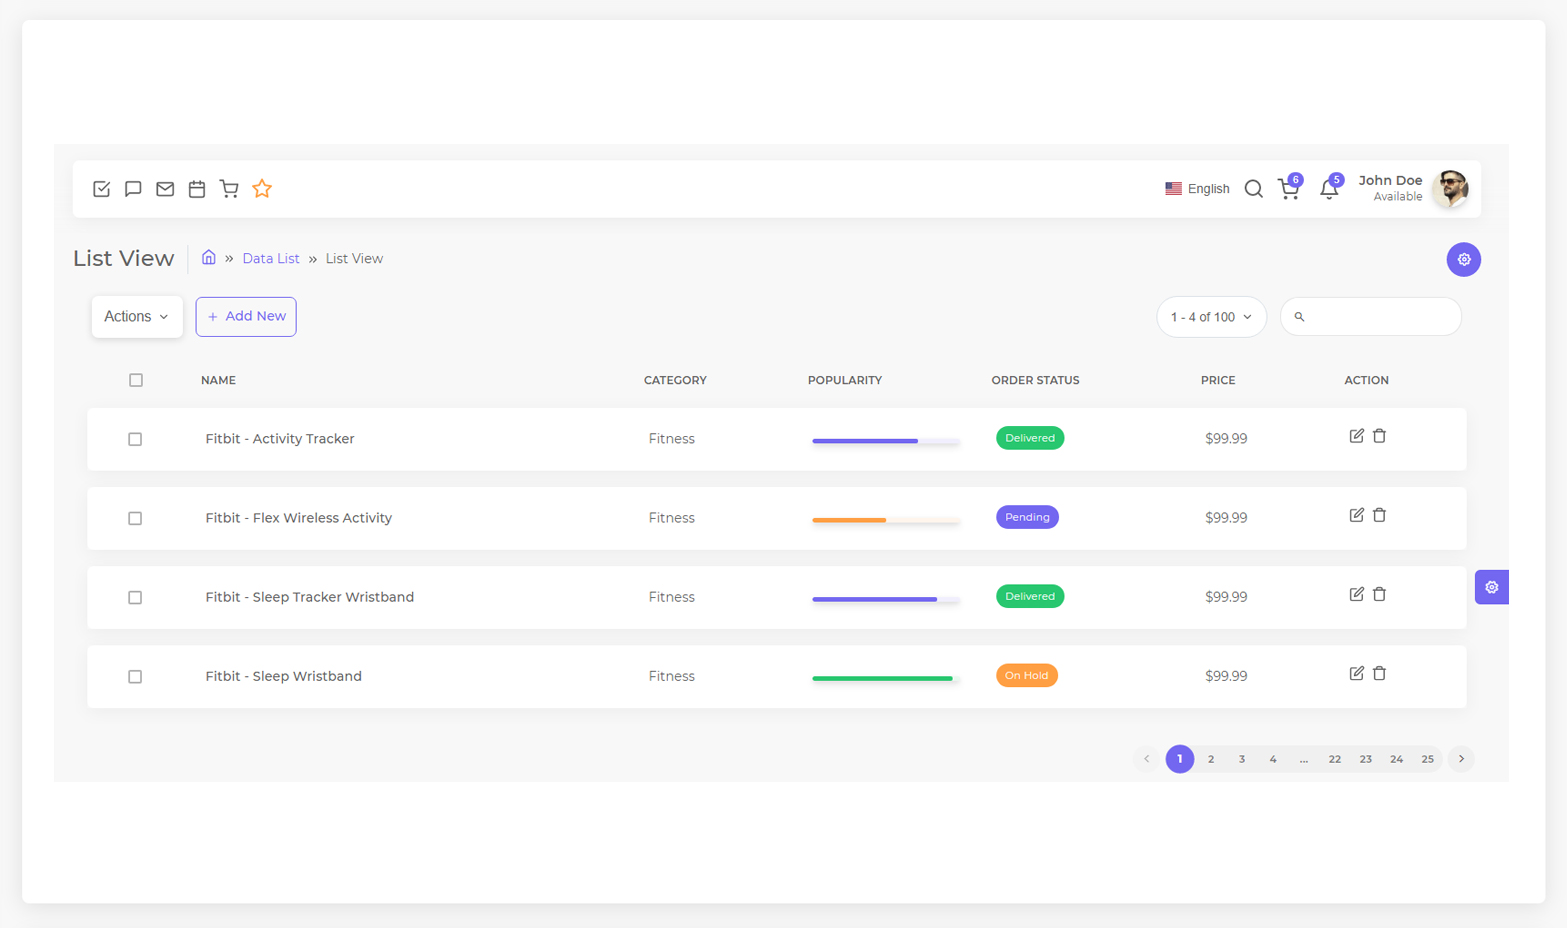Open the chat message shortcut icon
1567x928 pixels.
[x=133, y=189]
